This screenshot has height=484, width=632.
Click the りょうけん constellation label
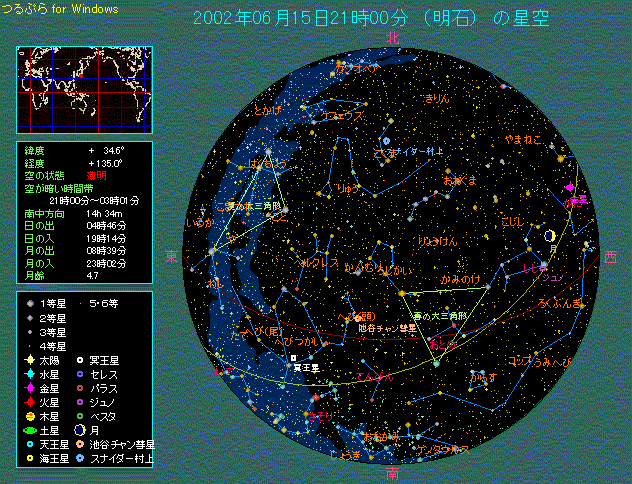point(438,241)
